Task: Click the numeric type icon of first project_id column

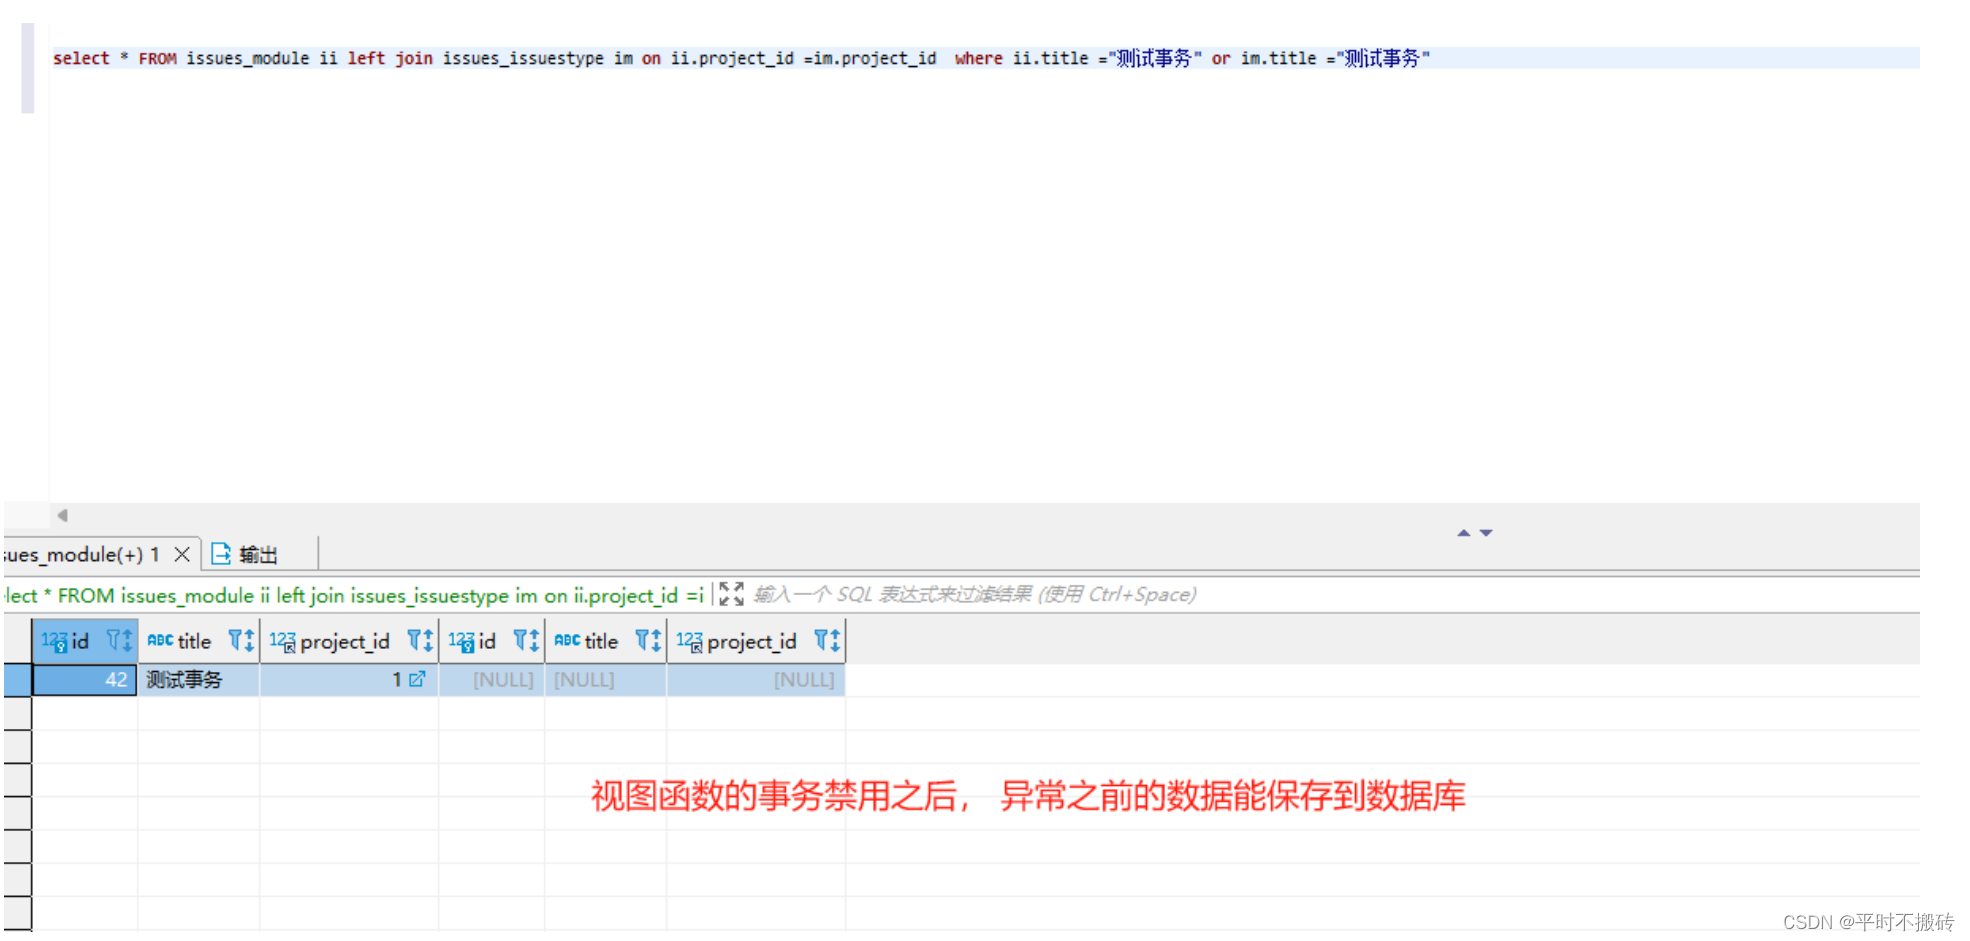Action: 283,641
